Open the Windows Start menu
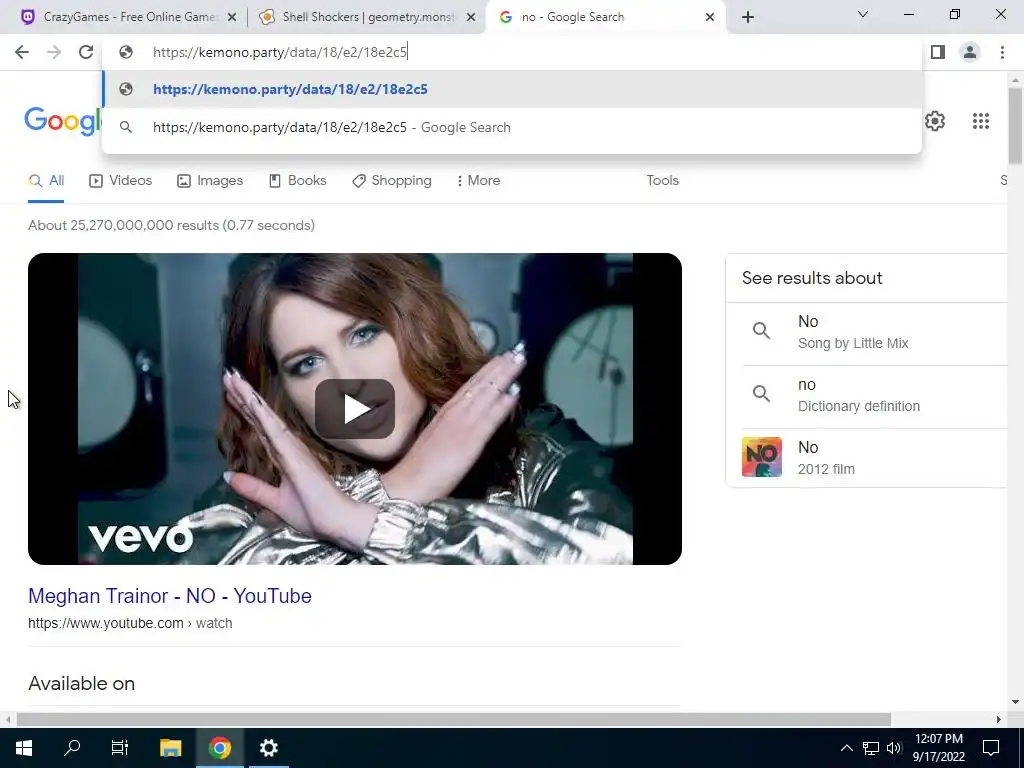 pyautogui.click(x=24, y=748)
